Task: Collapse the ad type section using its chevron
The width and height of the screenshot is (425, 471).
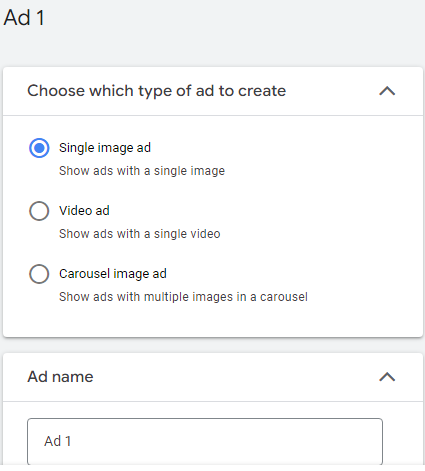Action: click(x=387, y=91)
